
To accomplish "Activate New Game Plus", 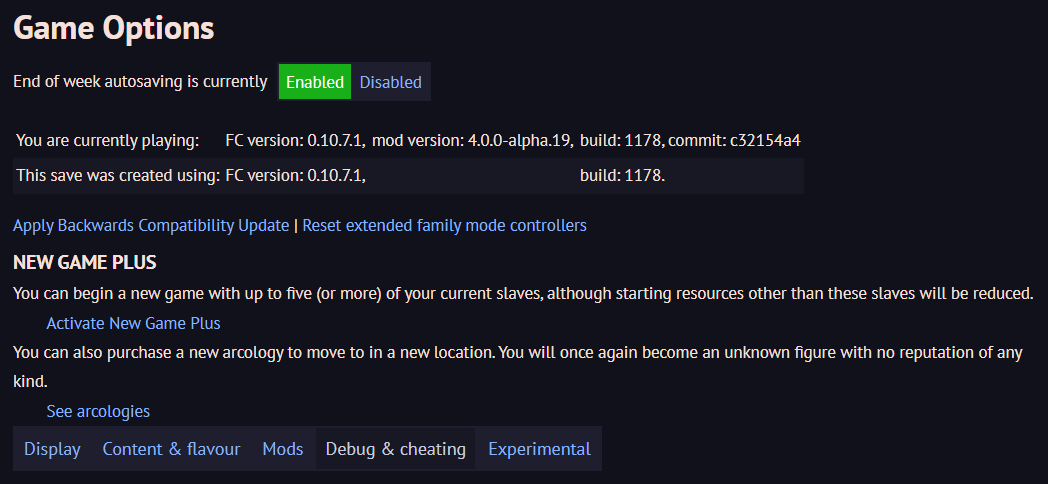I will (x=133, y=323).
